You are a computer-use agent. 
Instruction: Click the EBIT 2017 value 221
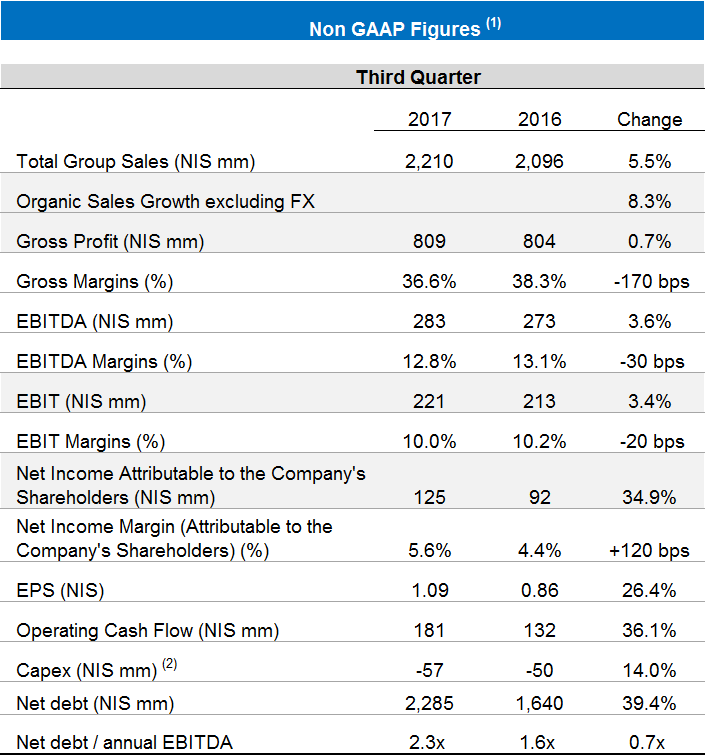(x=429, y=401)
